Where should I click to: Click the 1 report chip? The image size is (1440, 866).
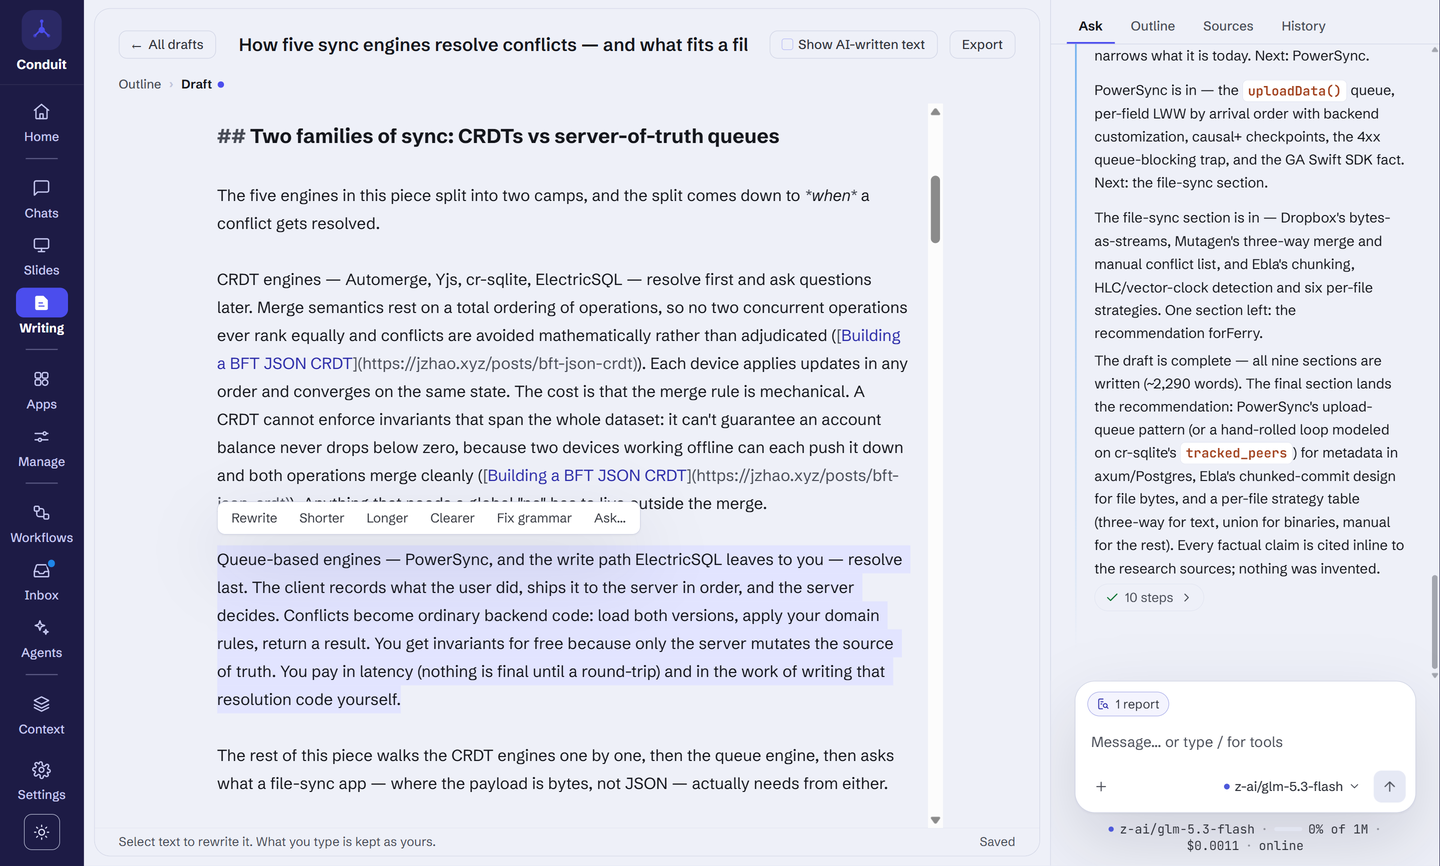(1128, 704)
